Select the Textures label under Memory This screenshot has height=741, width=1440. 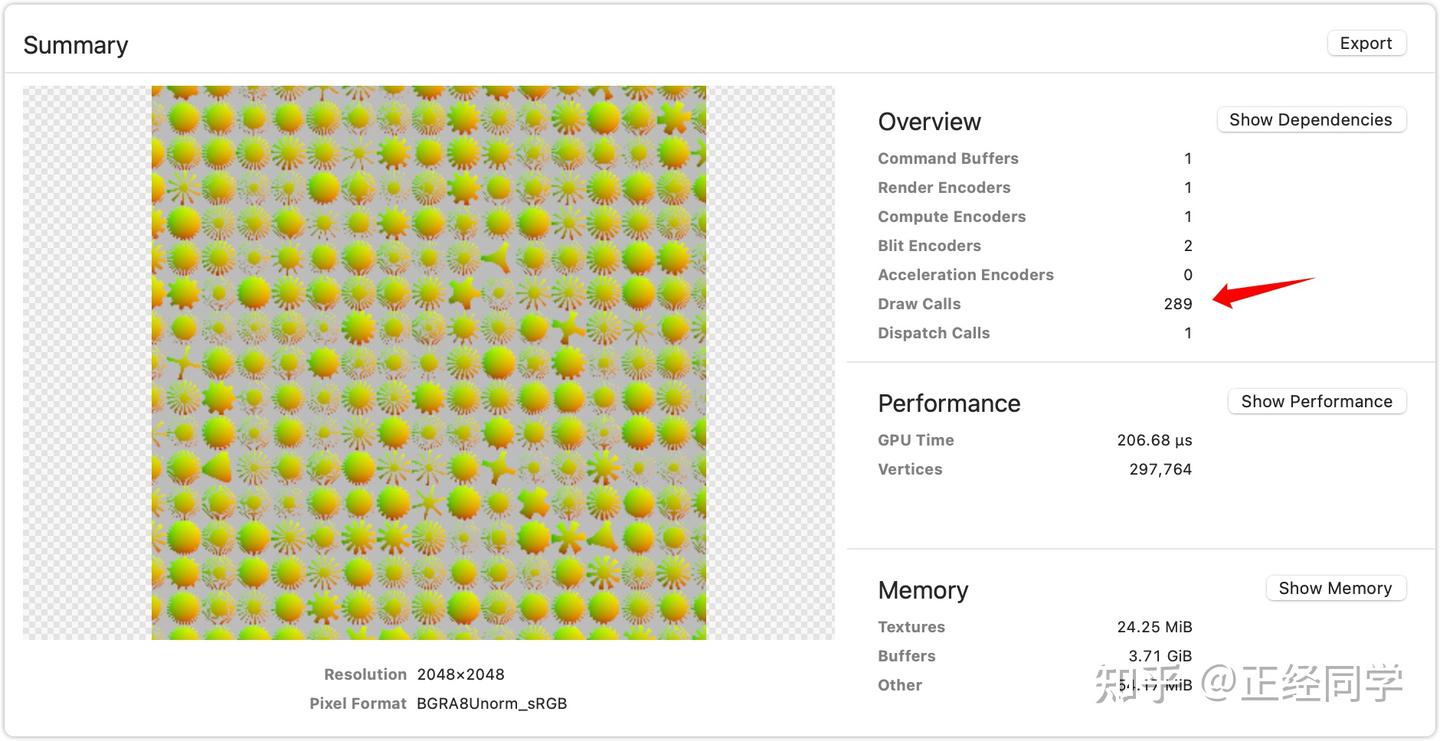coord(911,627)
